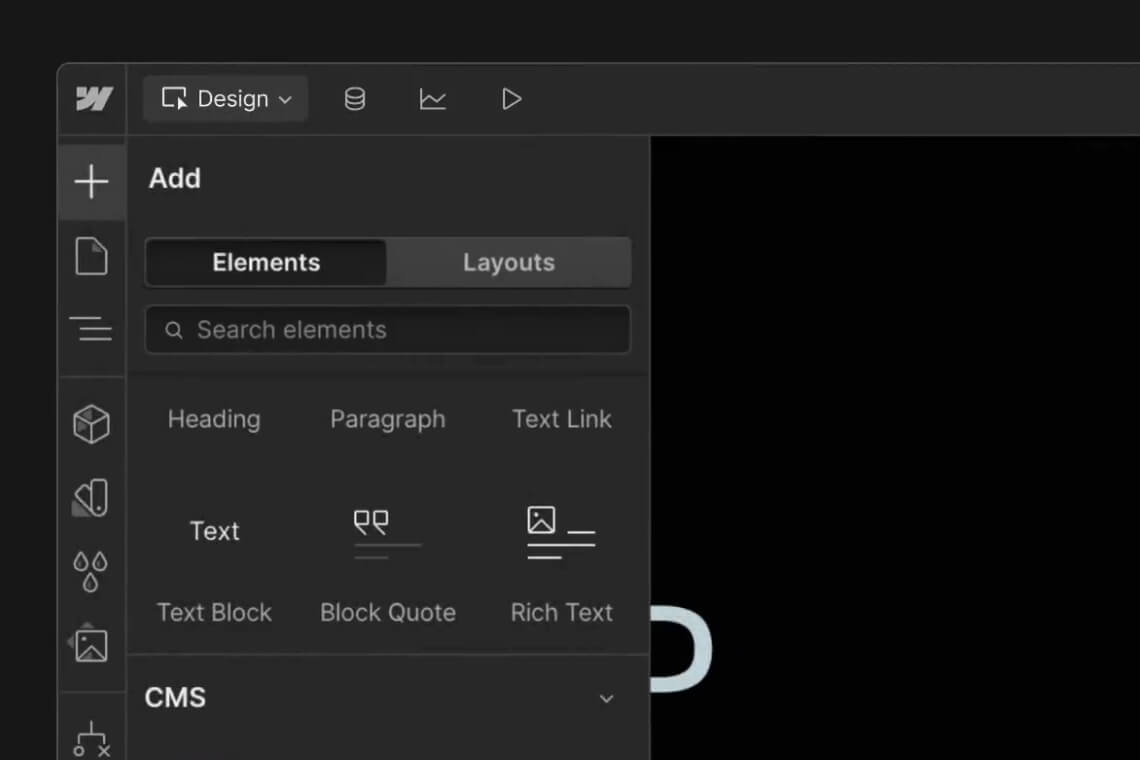The height and width of the screenshot is (760, 1140).
Task: Click the Add panel title
Action: (x=174, y=179)
